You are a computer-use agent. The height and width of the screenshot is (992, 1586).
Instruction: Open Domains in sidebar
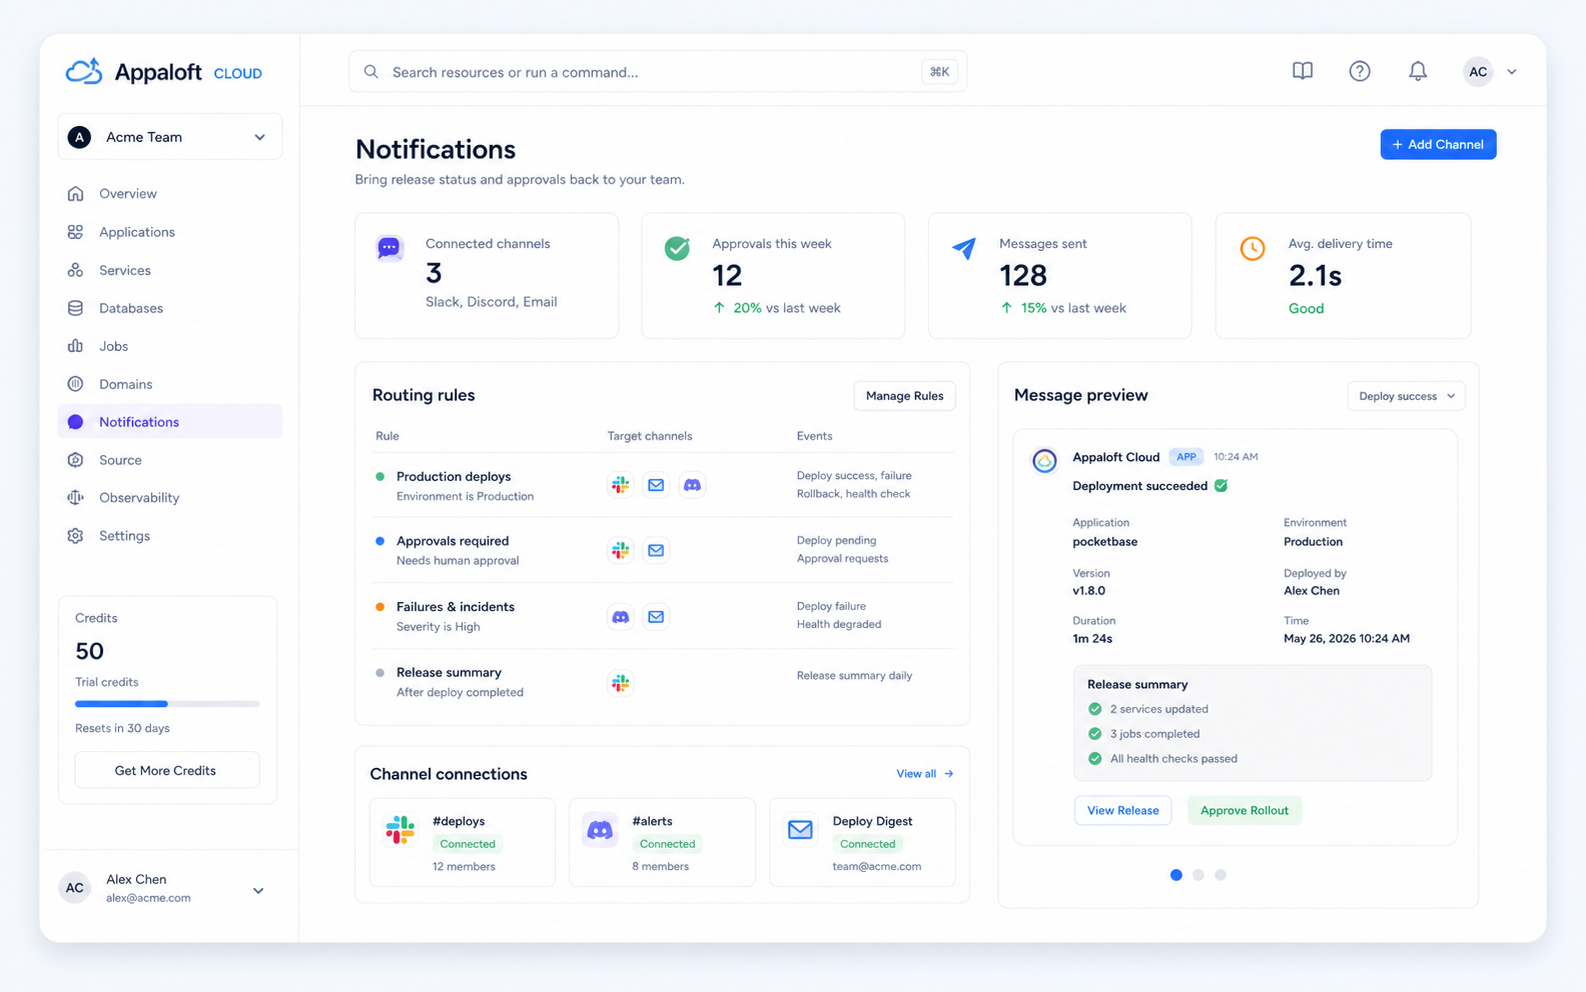coord(170,384)
